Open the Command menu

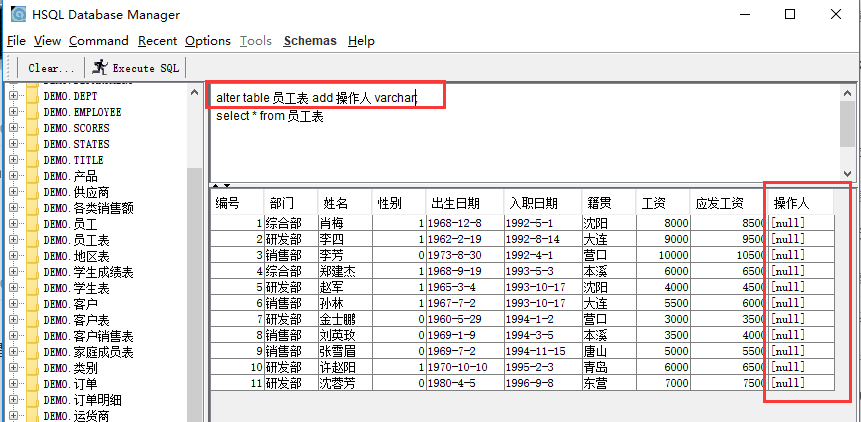[99, 41]
